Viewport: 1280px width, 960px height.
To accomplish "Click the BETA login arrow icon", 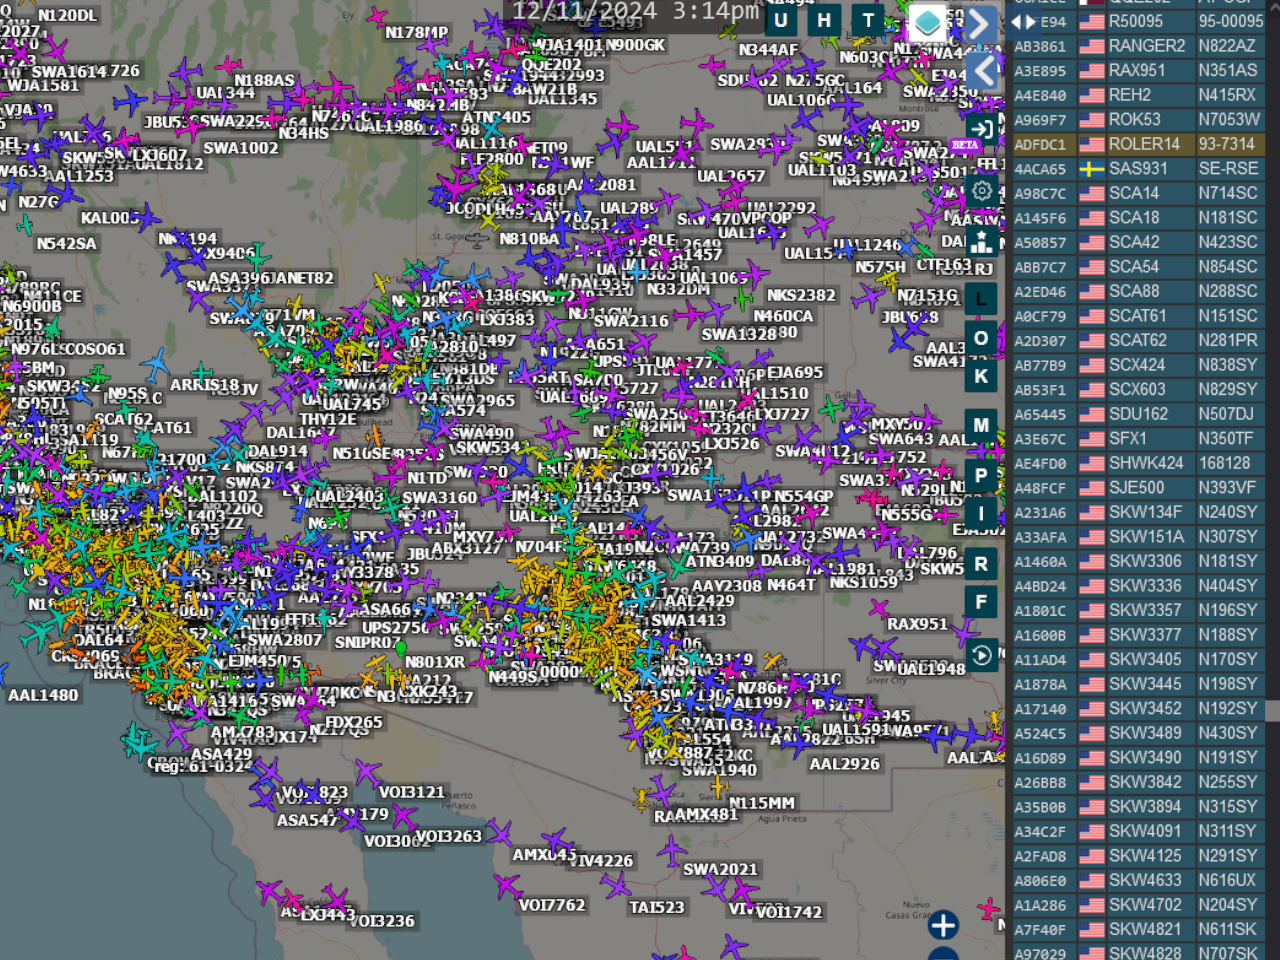I will (982, 129).
